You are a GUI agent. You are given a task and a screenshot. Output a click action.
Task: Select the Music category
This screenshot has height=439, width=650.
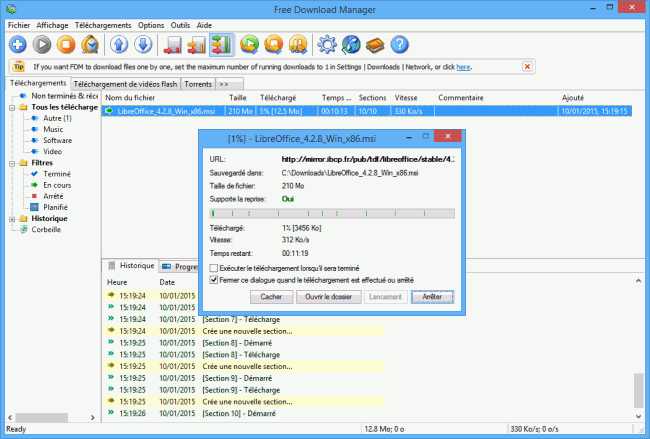pyautogui.click(x=53, y=129)
